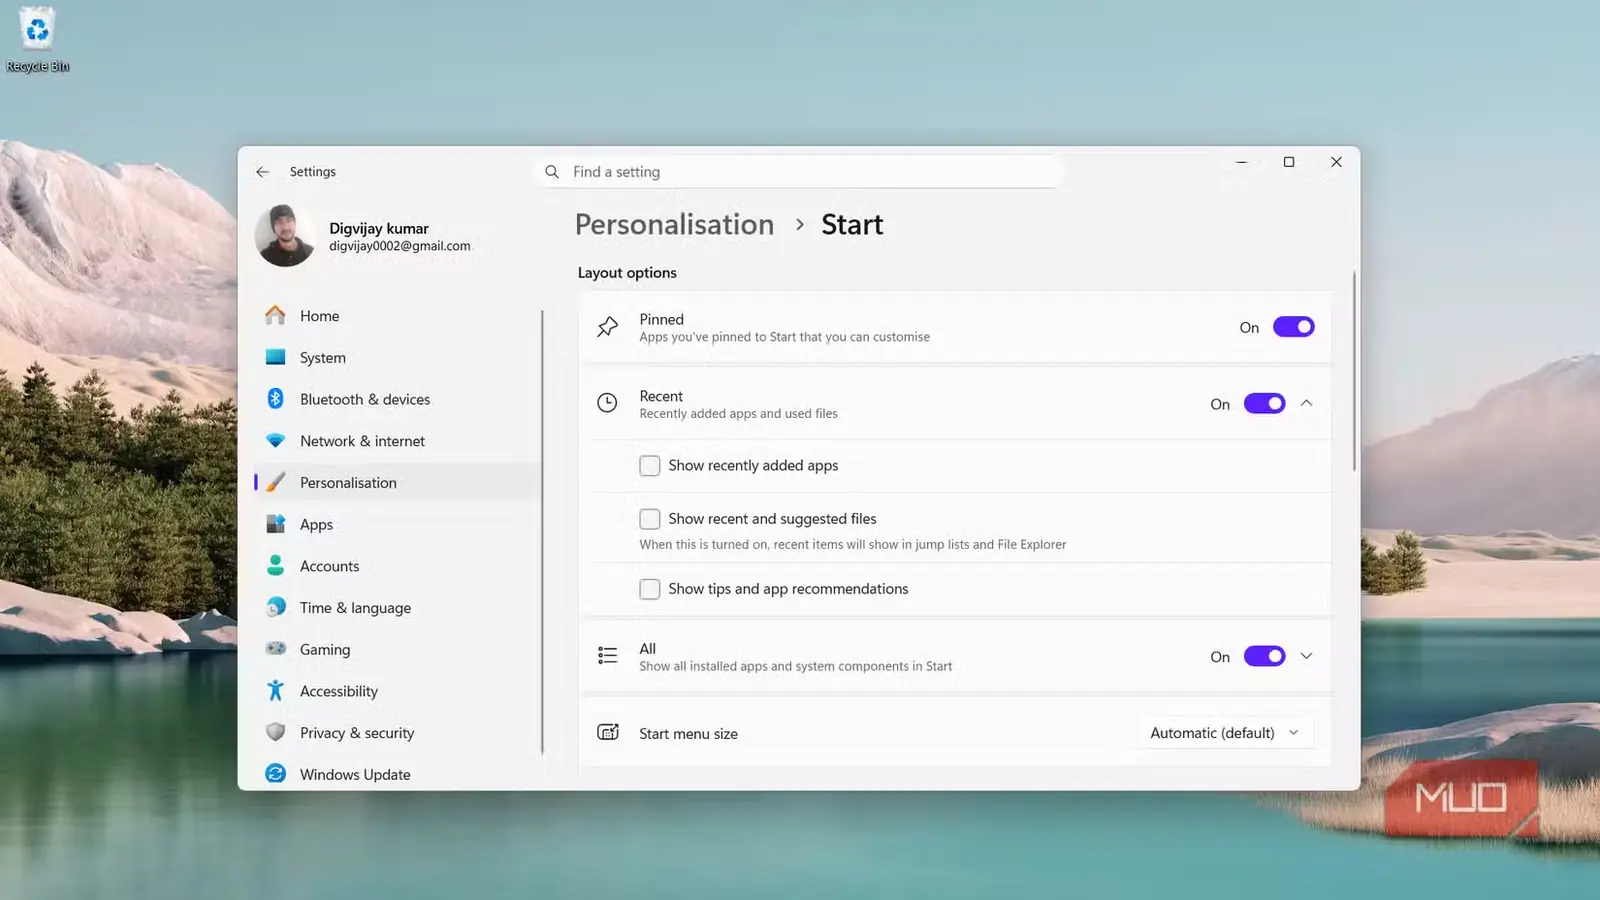Click the Accounts person icon
Viewport: 1600px width, 900px height.
tap(275, 566)
